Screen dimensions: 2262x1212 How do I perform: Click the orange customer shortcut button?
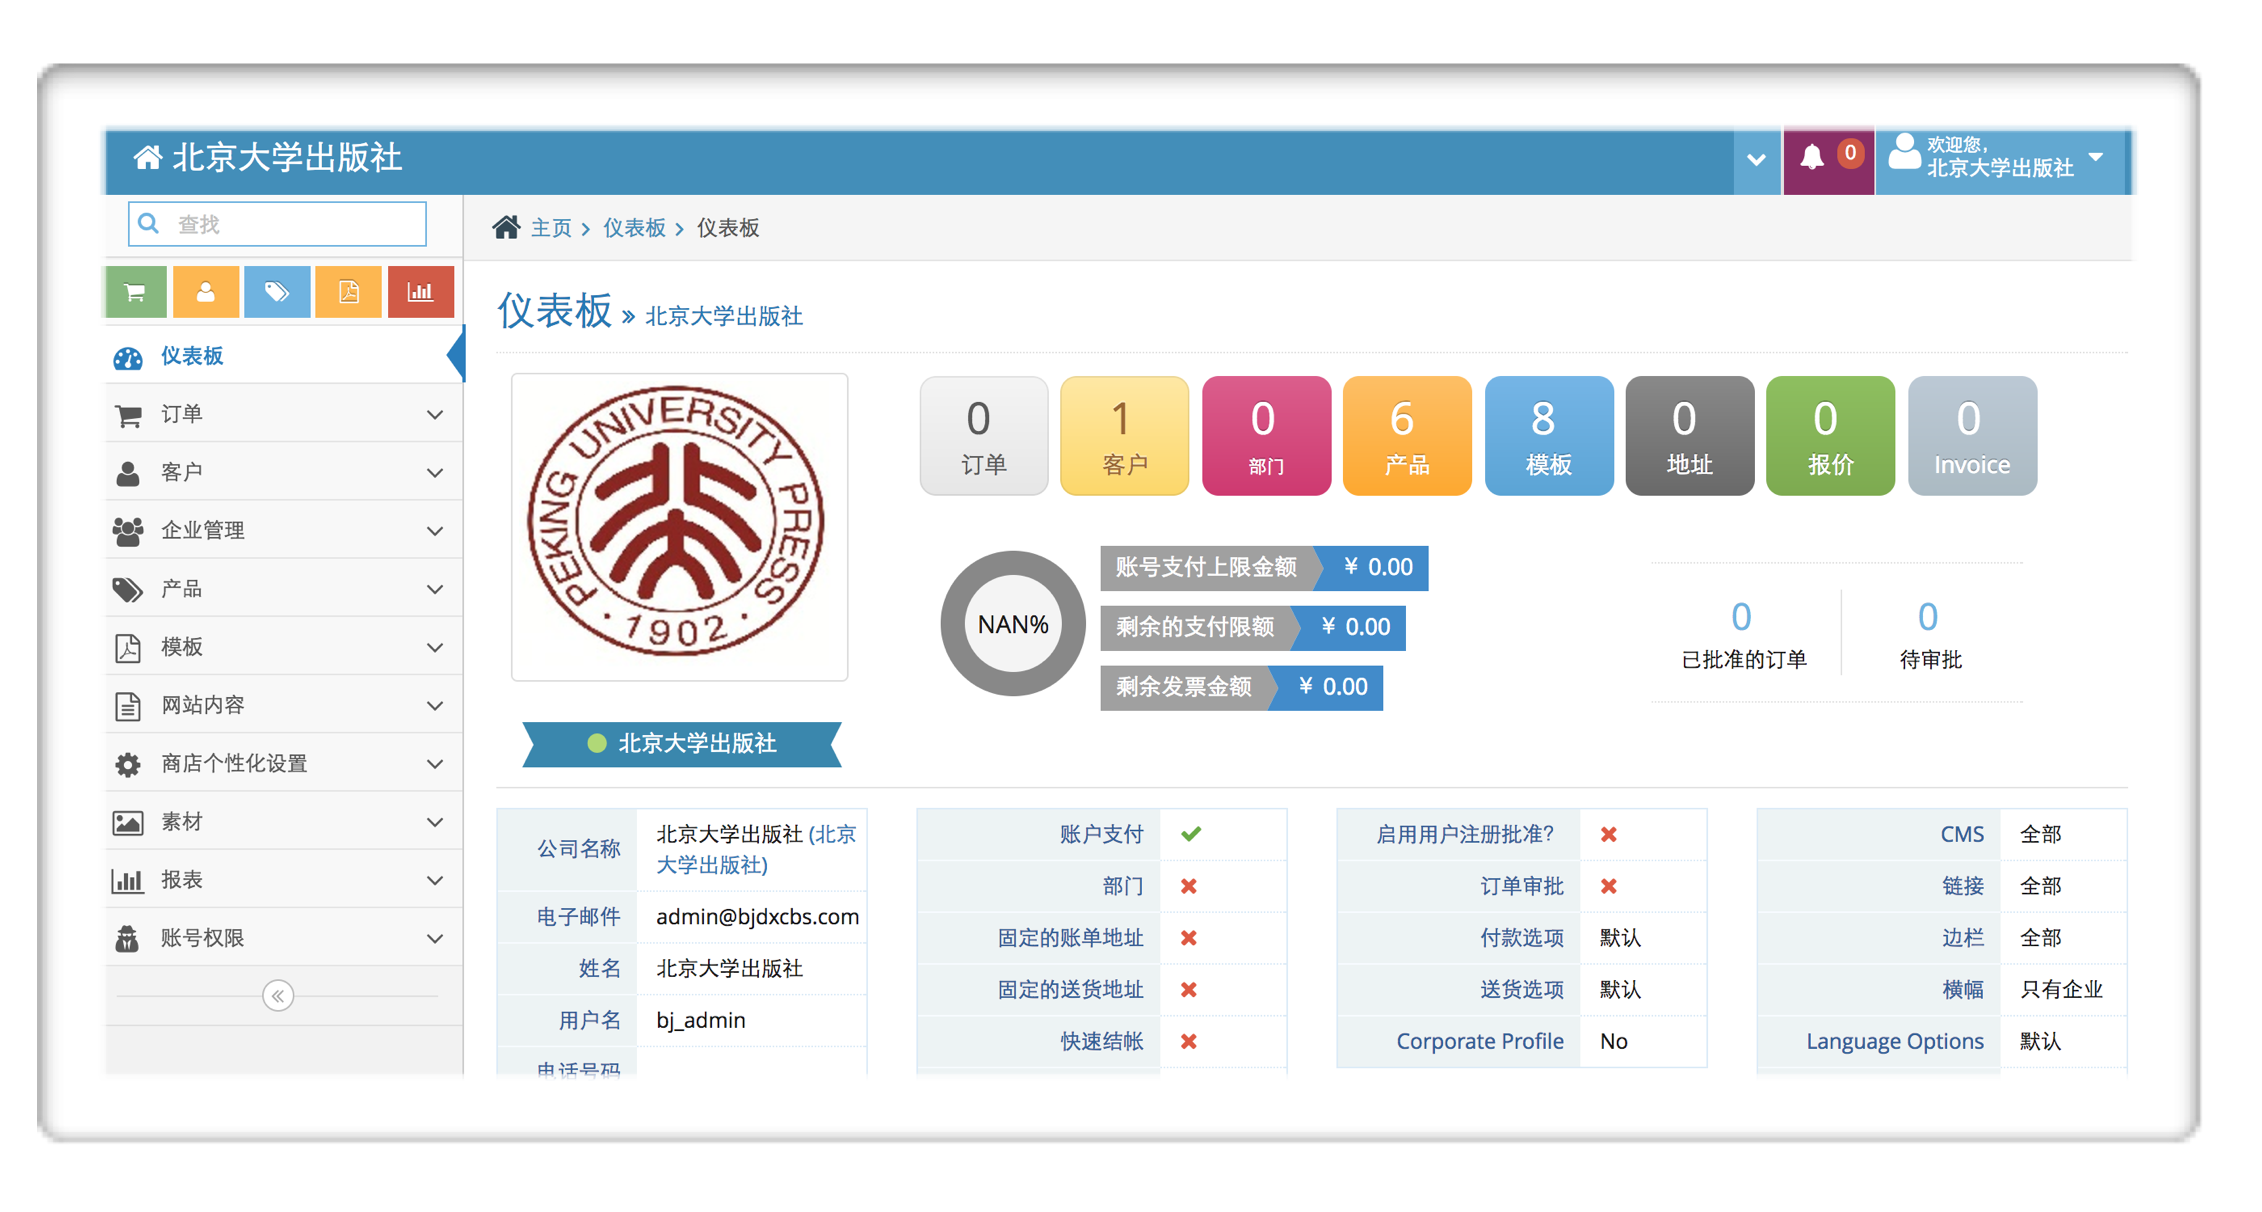206,292
